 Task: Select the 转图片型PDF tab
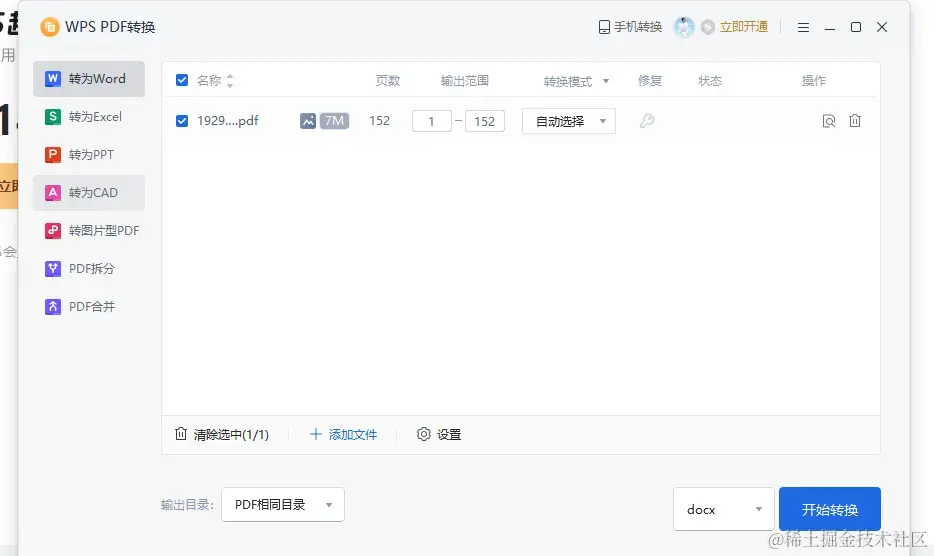(89, 231)
